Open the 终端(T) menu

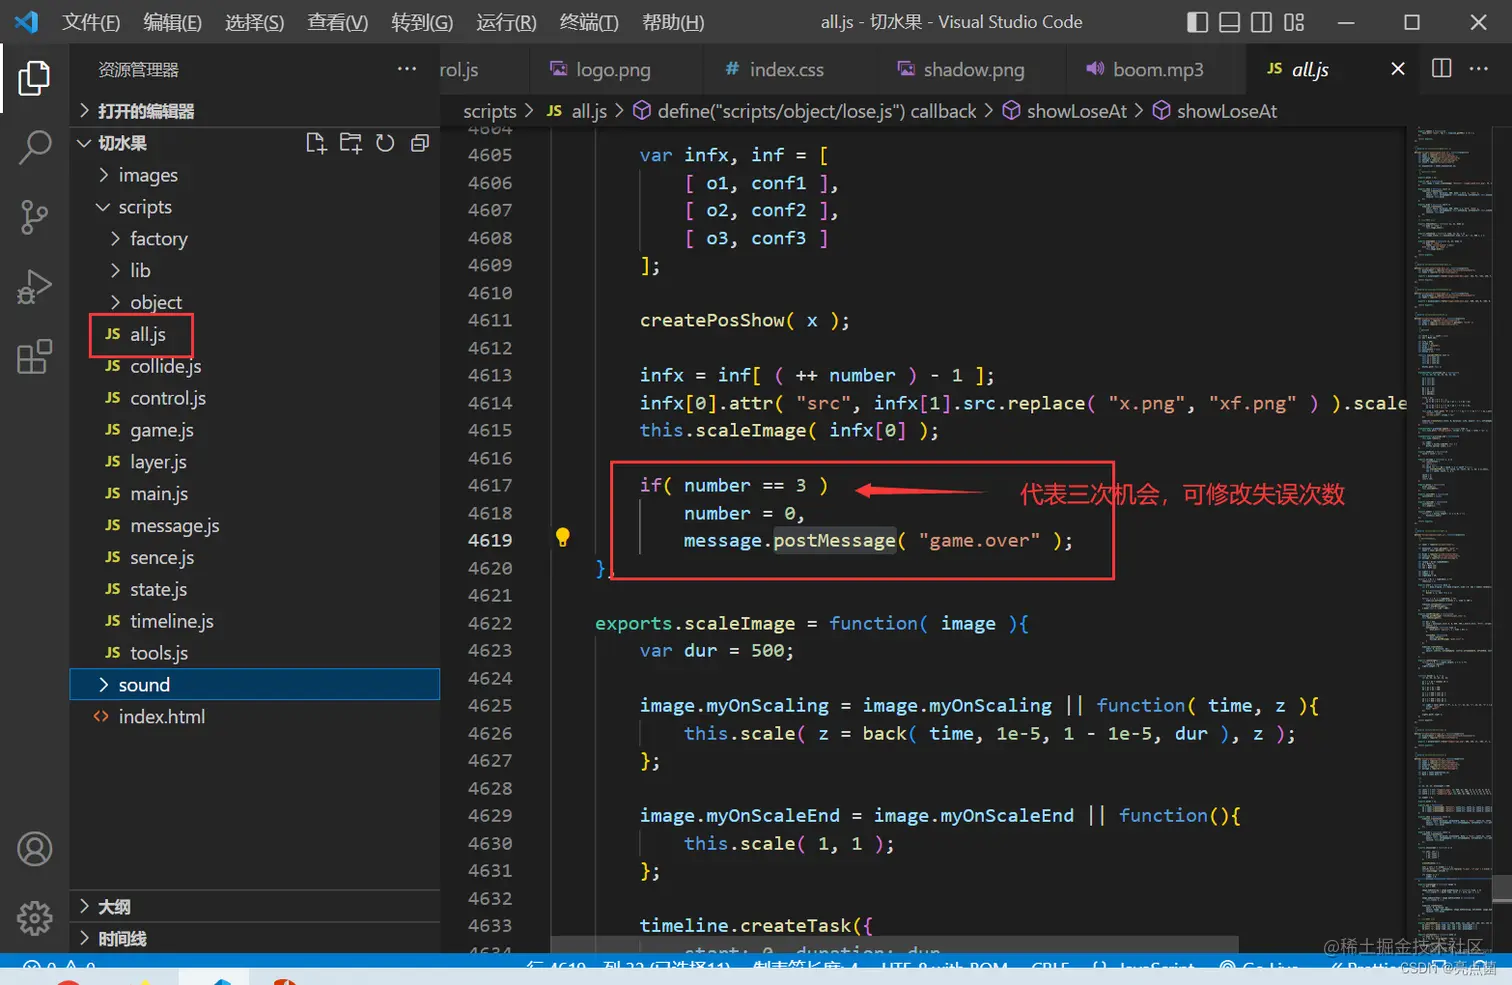tap(589, 22)
